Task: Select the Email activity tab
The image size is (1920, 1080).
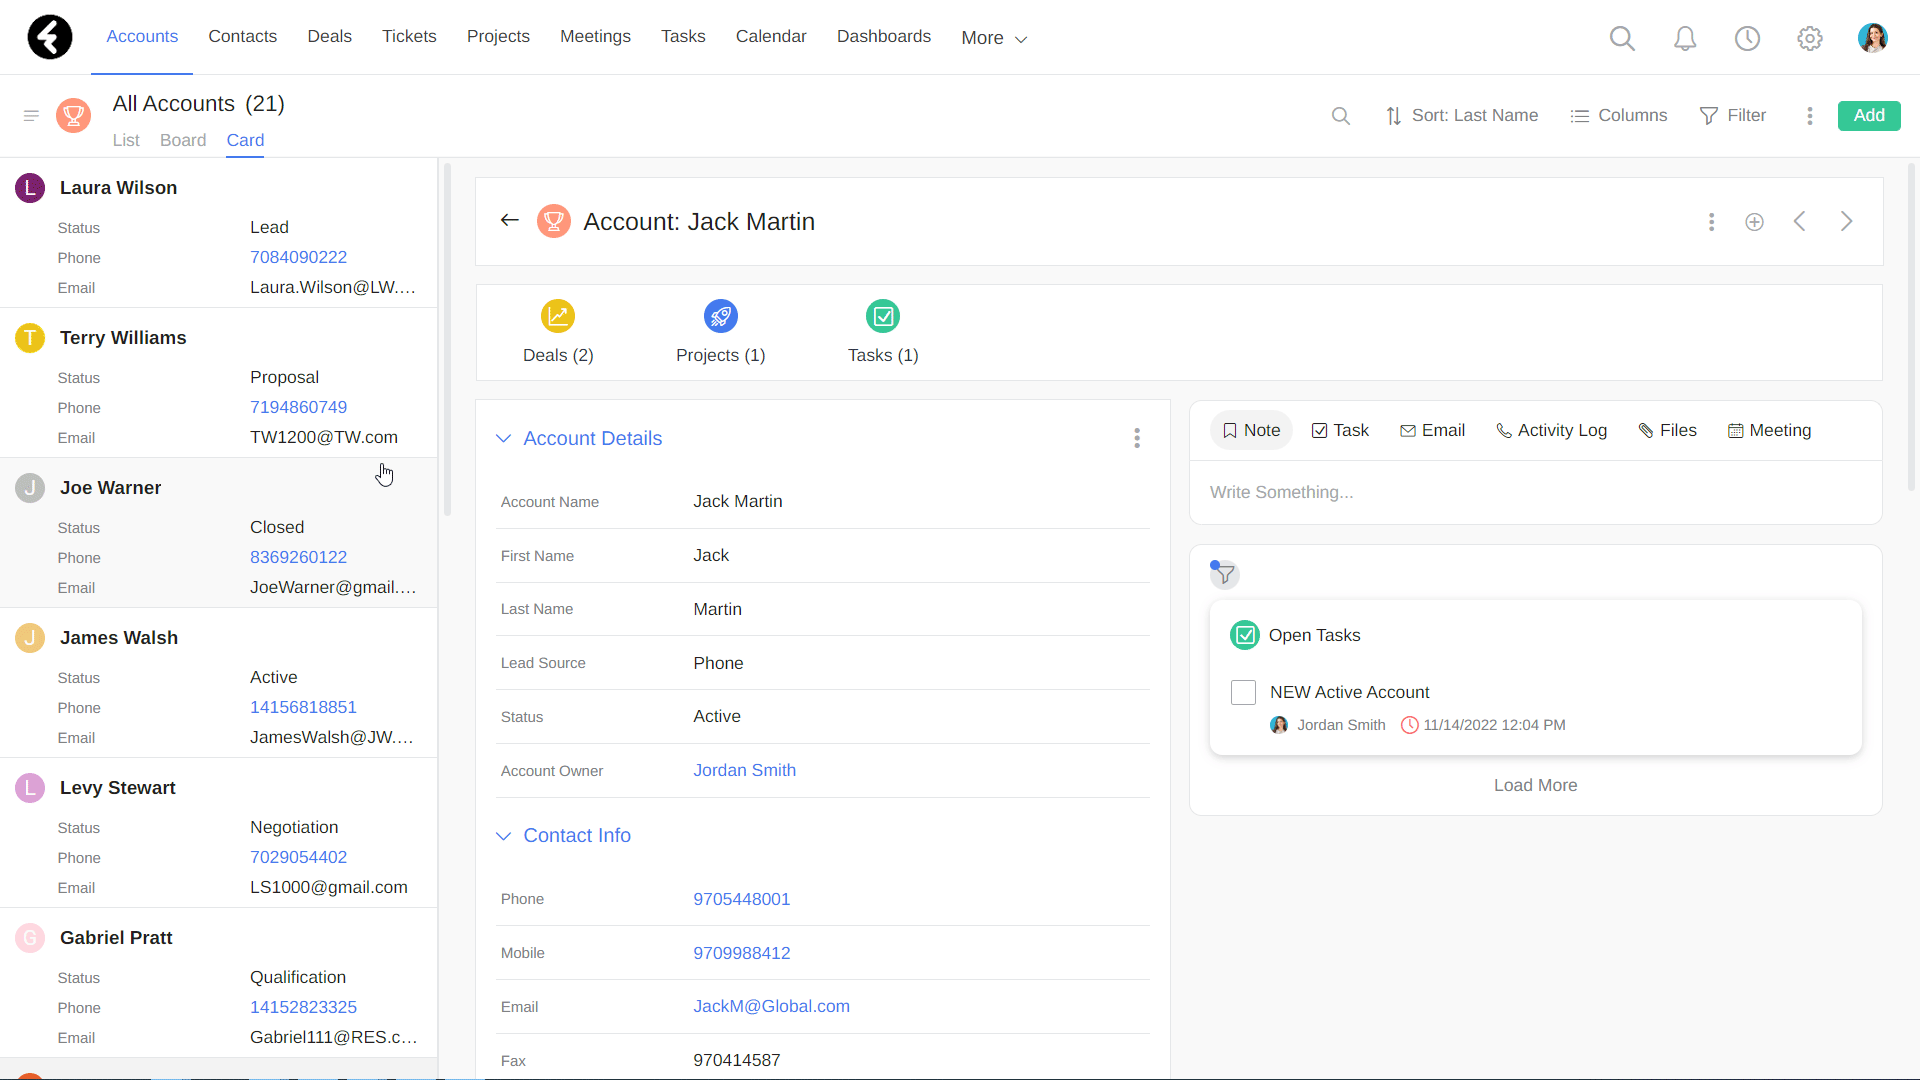Action: (1433, 431)
